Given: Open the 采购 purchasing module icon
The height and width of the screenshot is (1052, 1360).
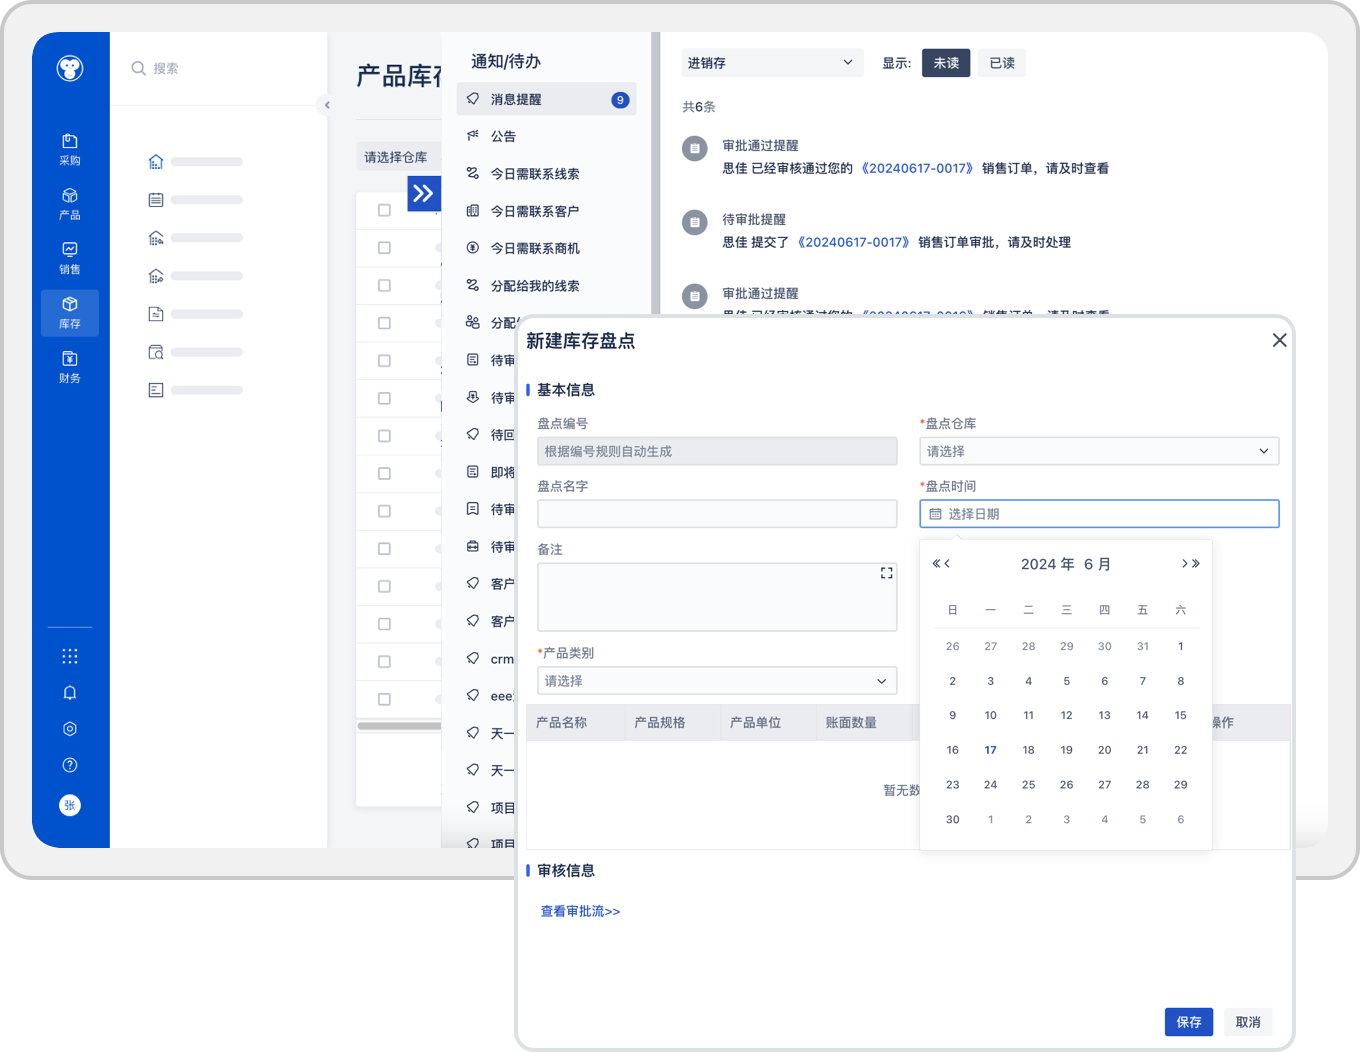Looking at the screenshot, I should click(69, 148).
